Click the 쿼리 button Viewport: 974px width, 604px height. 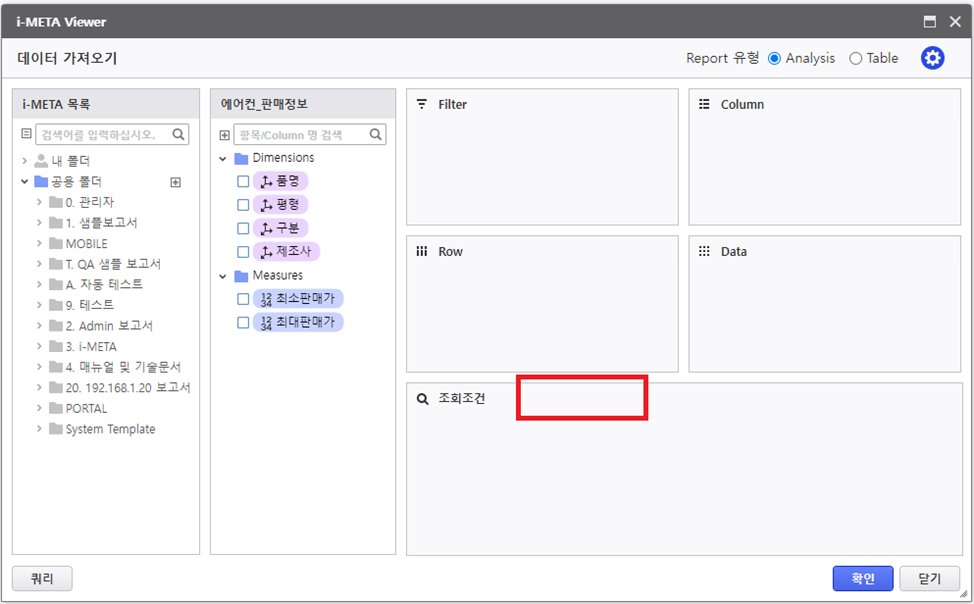(x=42, y=578)
